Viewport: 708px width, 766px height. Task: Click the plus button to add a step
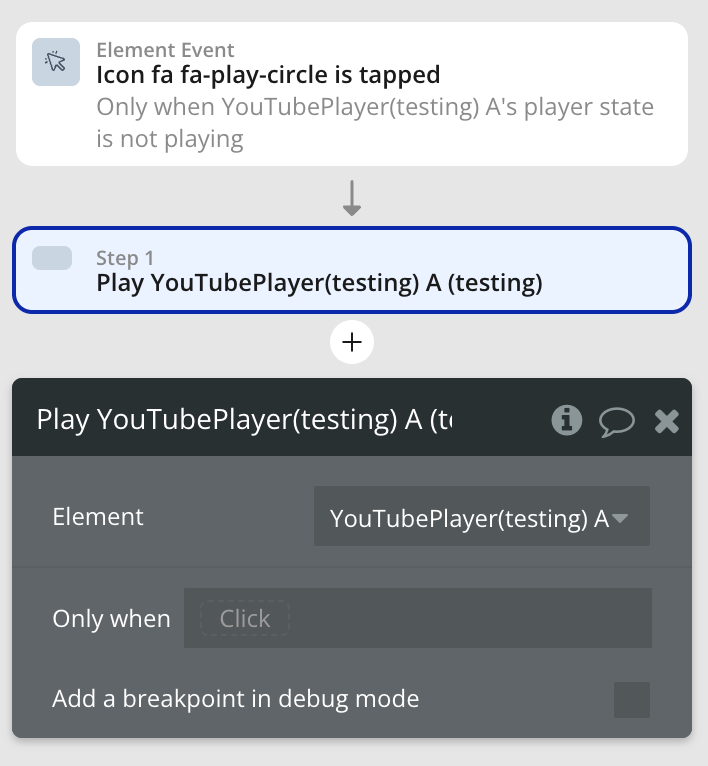352,343
